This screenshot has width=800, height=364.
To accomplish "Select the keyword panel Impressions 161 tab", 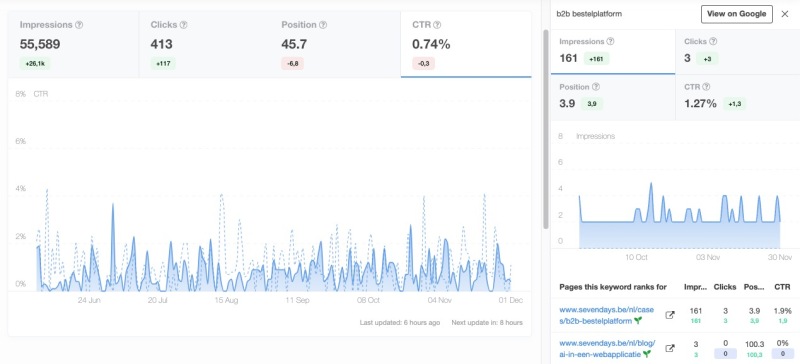I will pos(613,52).
